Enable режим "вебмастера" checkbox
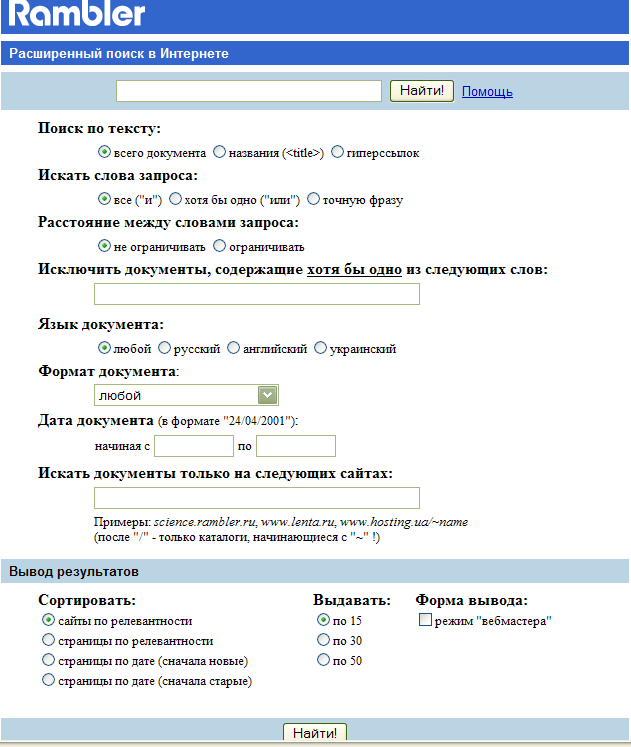Viewport: 631px width, 747px height. point(425,620)
